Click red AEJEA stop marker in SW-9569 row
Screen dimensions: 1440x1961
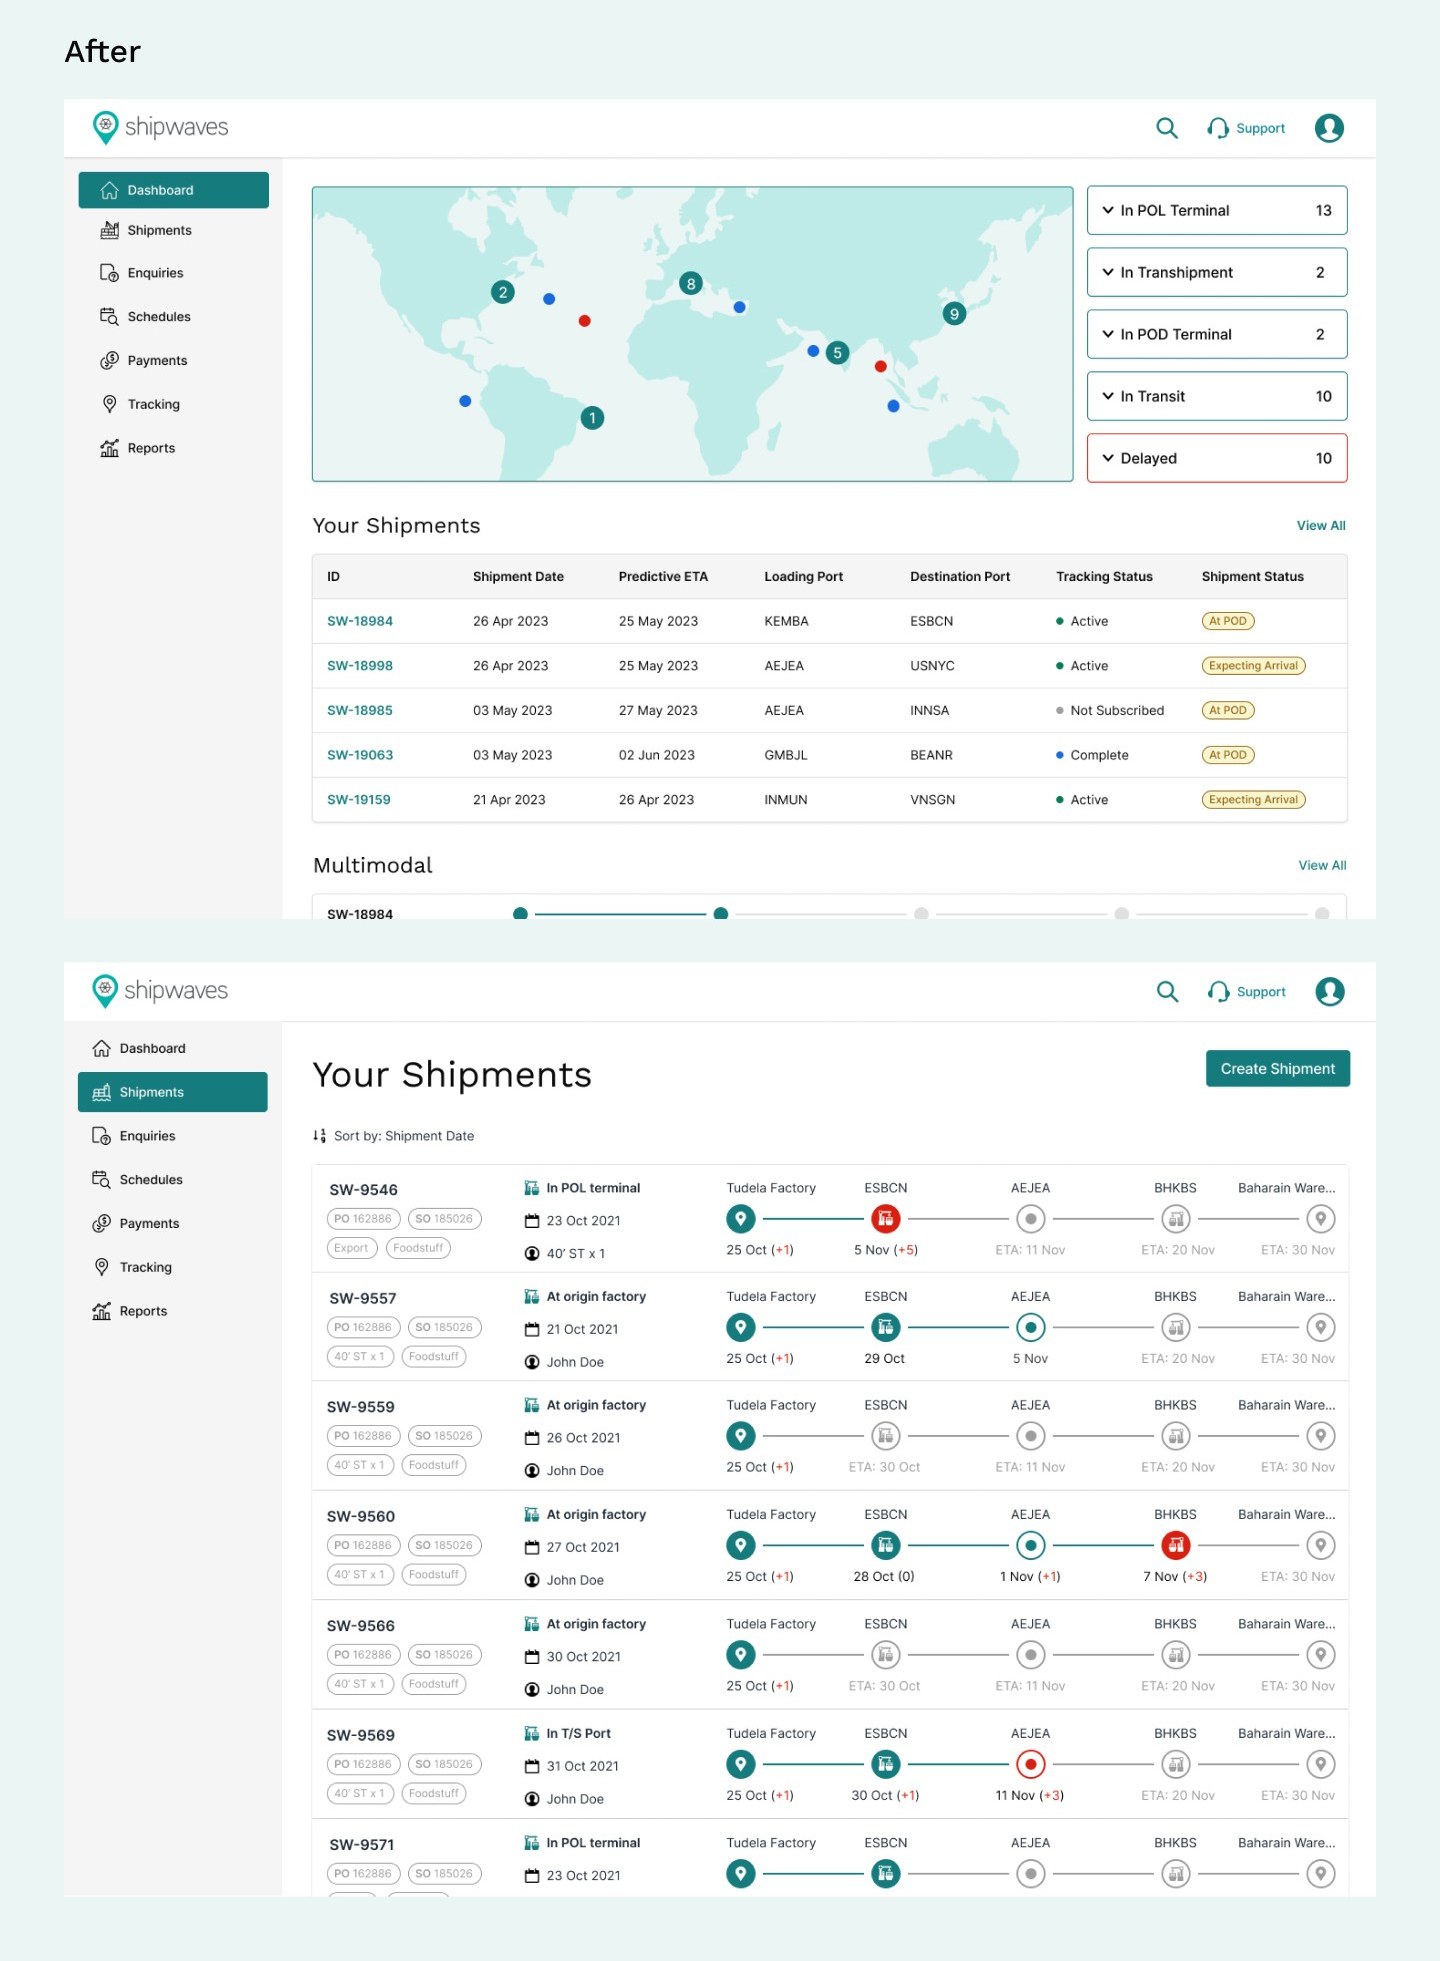pyautogui.click(x=1030, y=1764)
